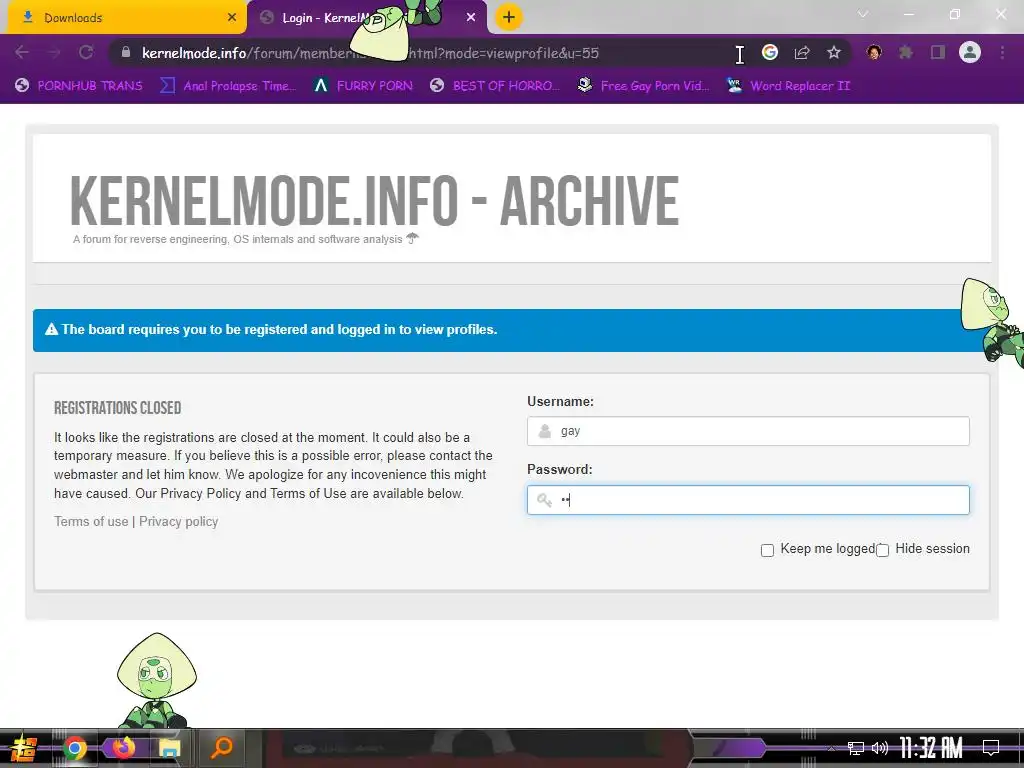The width and height of the screenshot is (1024, 768).
Task: Click the padlock site info icon
Action: click(x=126, y=53)
